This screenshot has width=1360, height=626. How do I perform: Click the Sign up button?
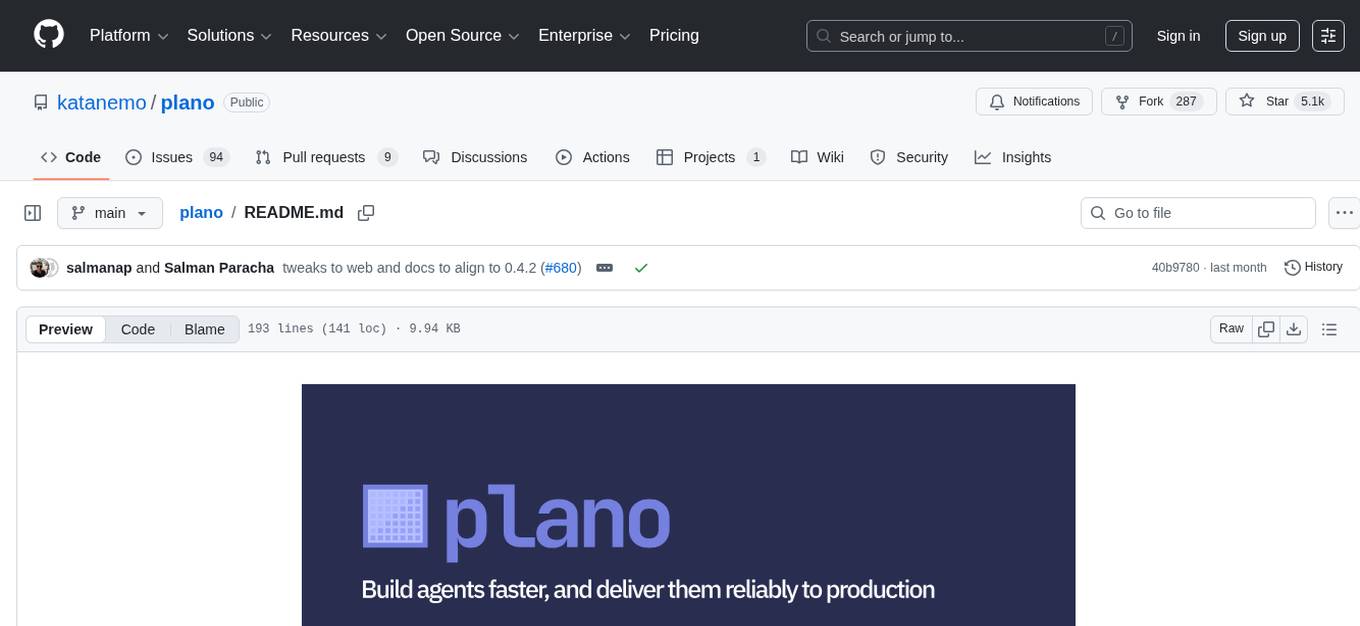[1262, 35]
